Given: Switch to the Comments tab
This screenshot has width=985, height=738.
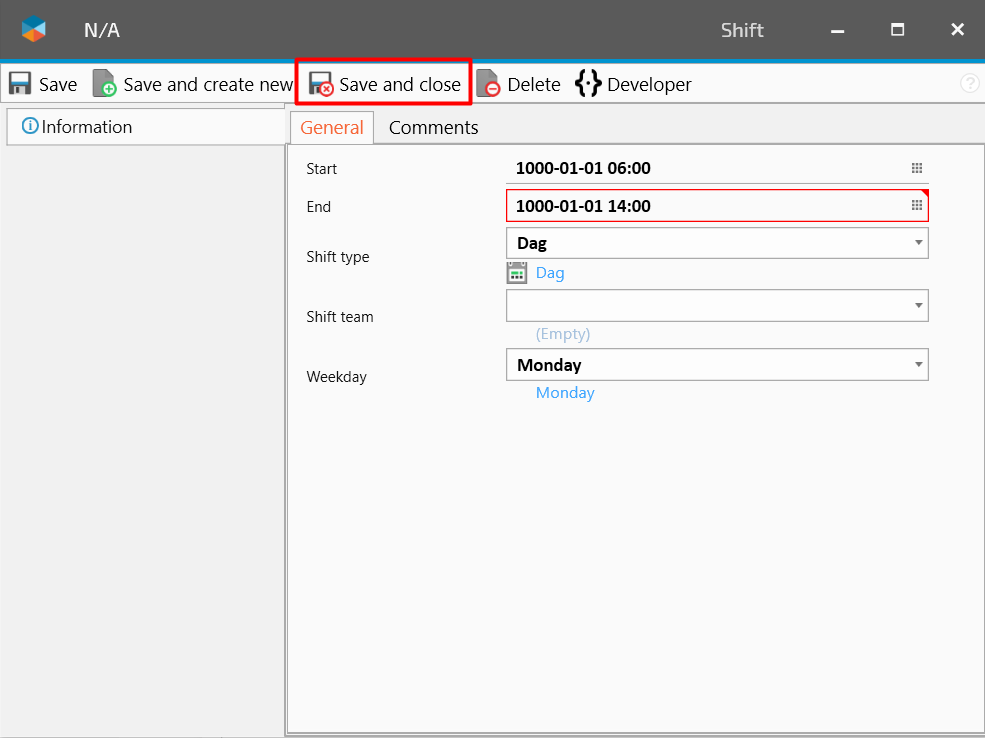Looking at the screenshot, I should click(433, 128).
